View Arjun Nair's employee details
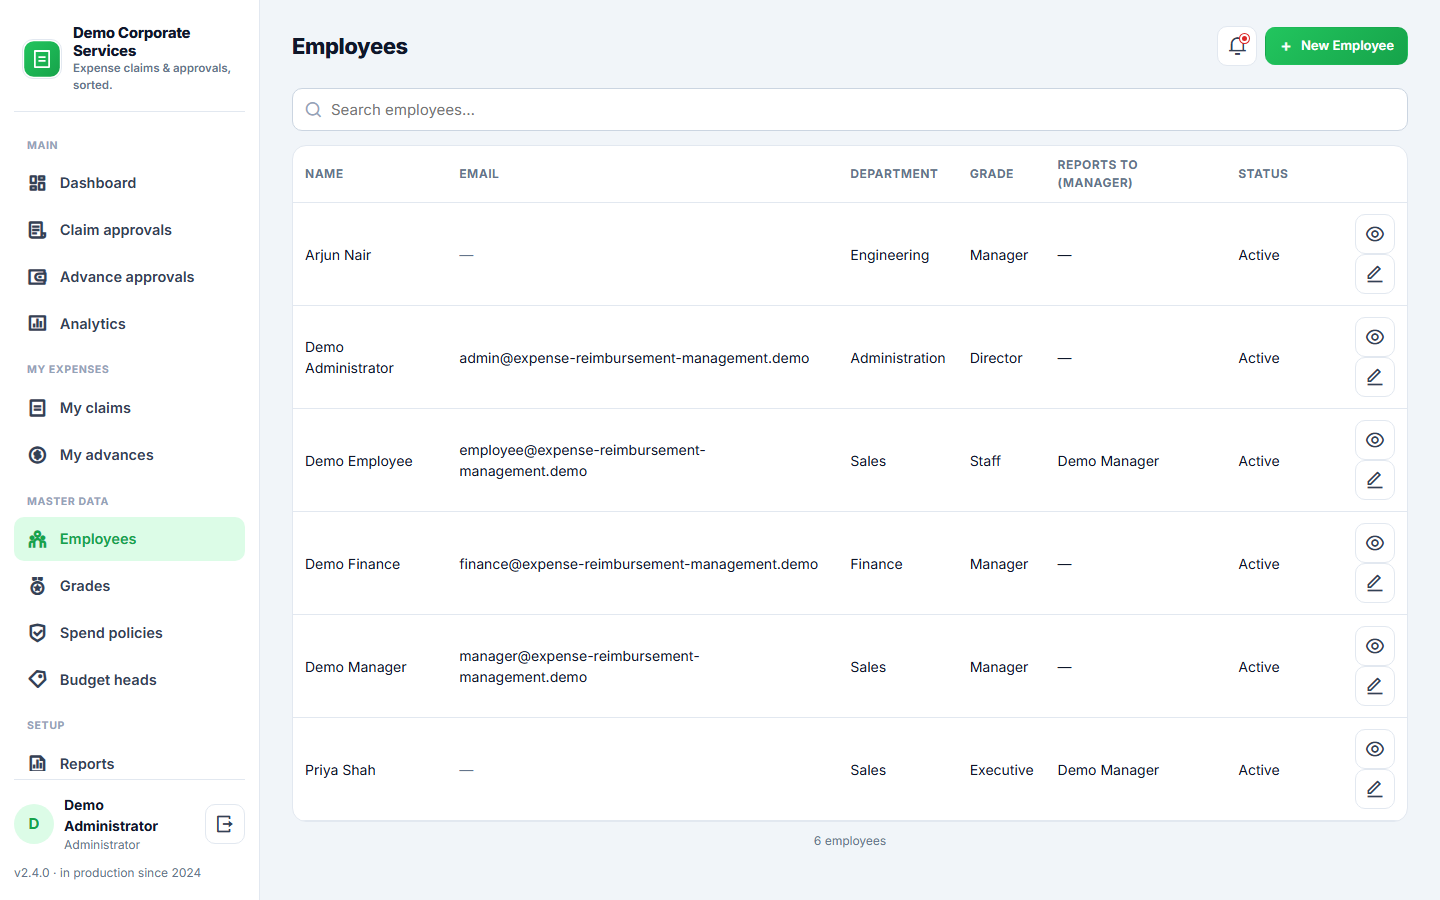This screenshot has width=1440, height=900. point(1375,234)
